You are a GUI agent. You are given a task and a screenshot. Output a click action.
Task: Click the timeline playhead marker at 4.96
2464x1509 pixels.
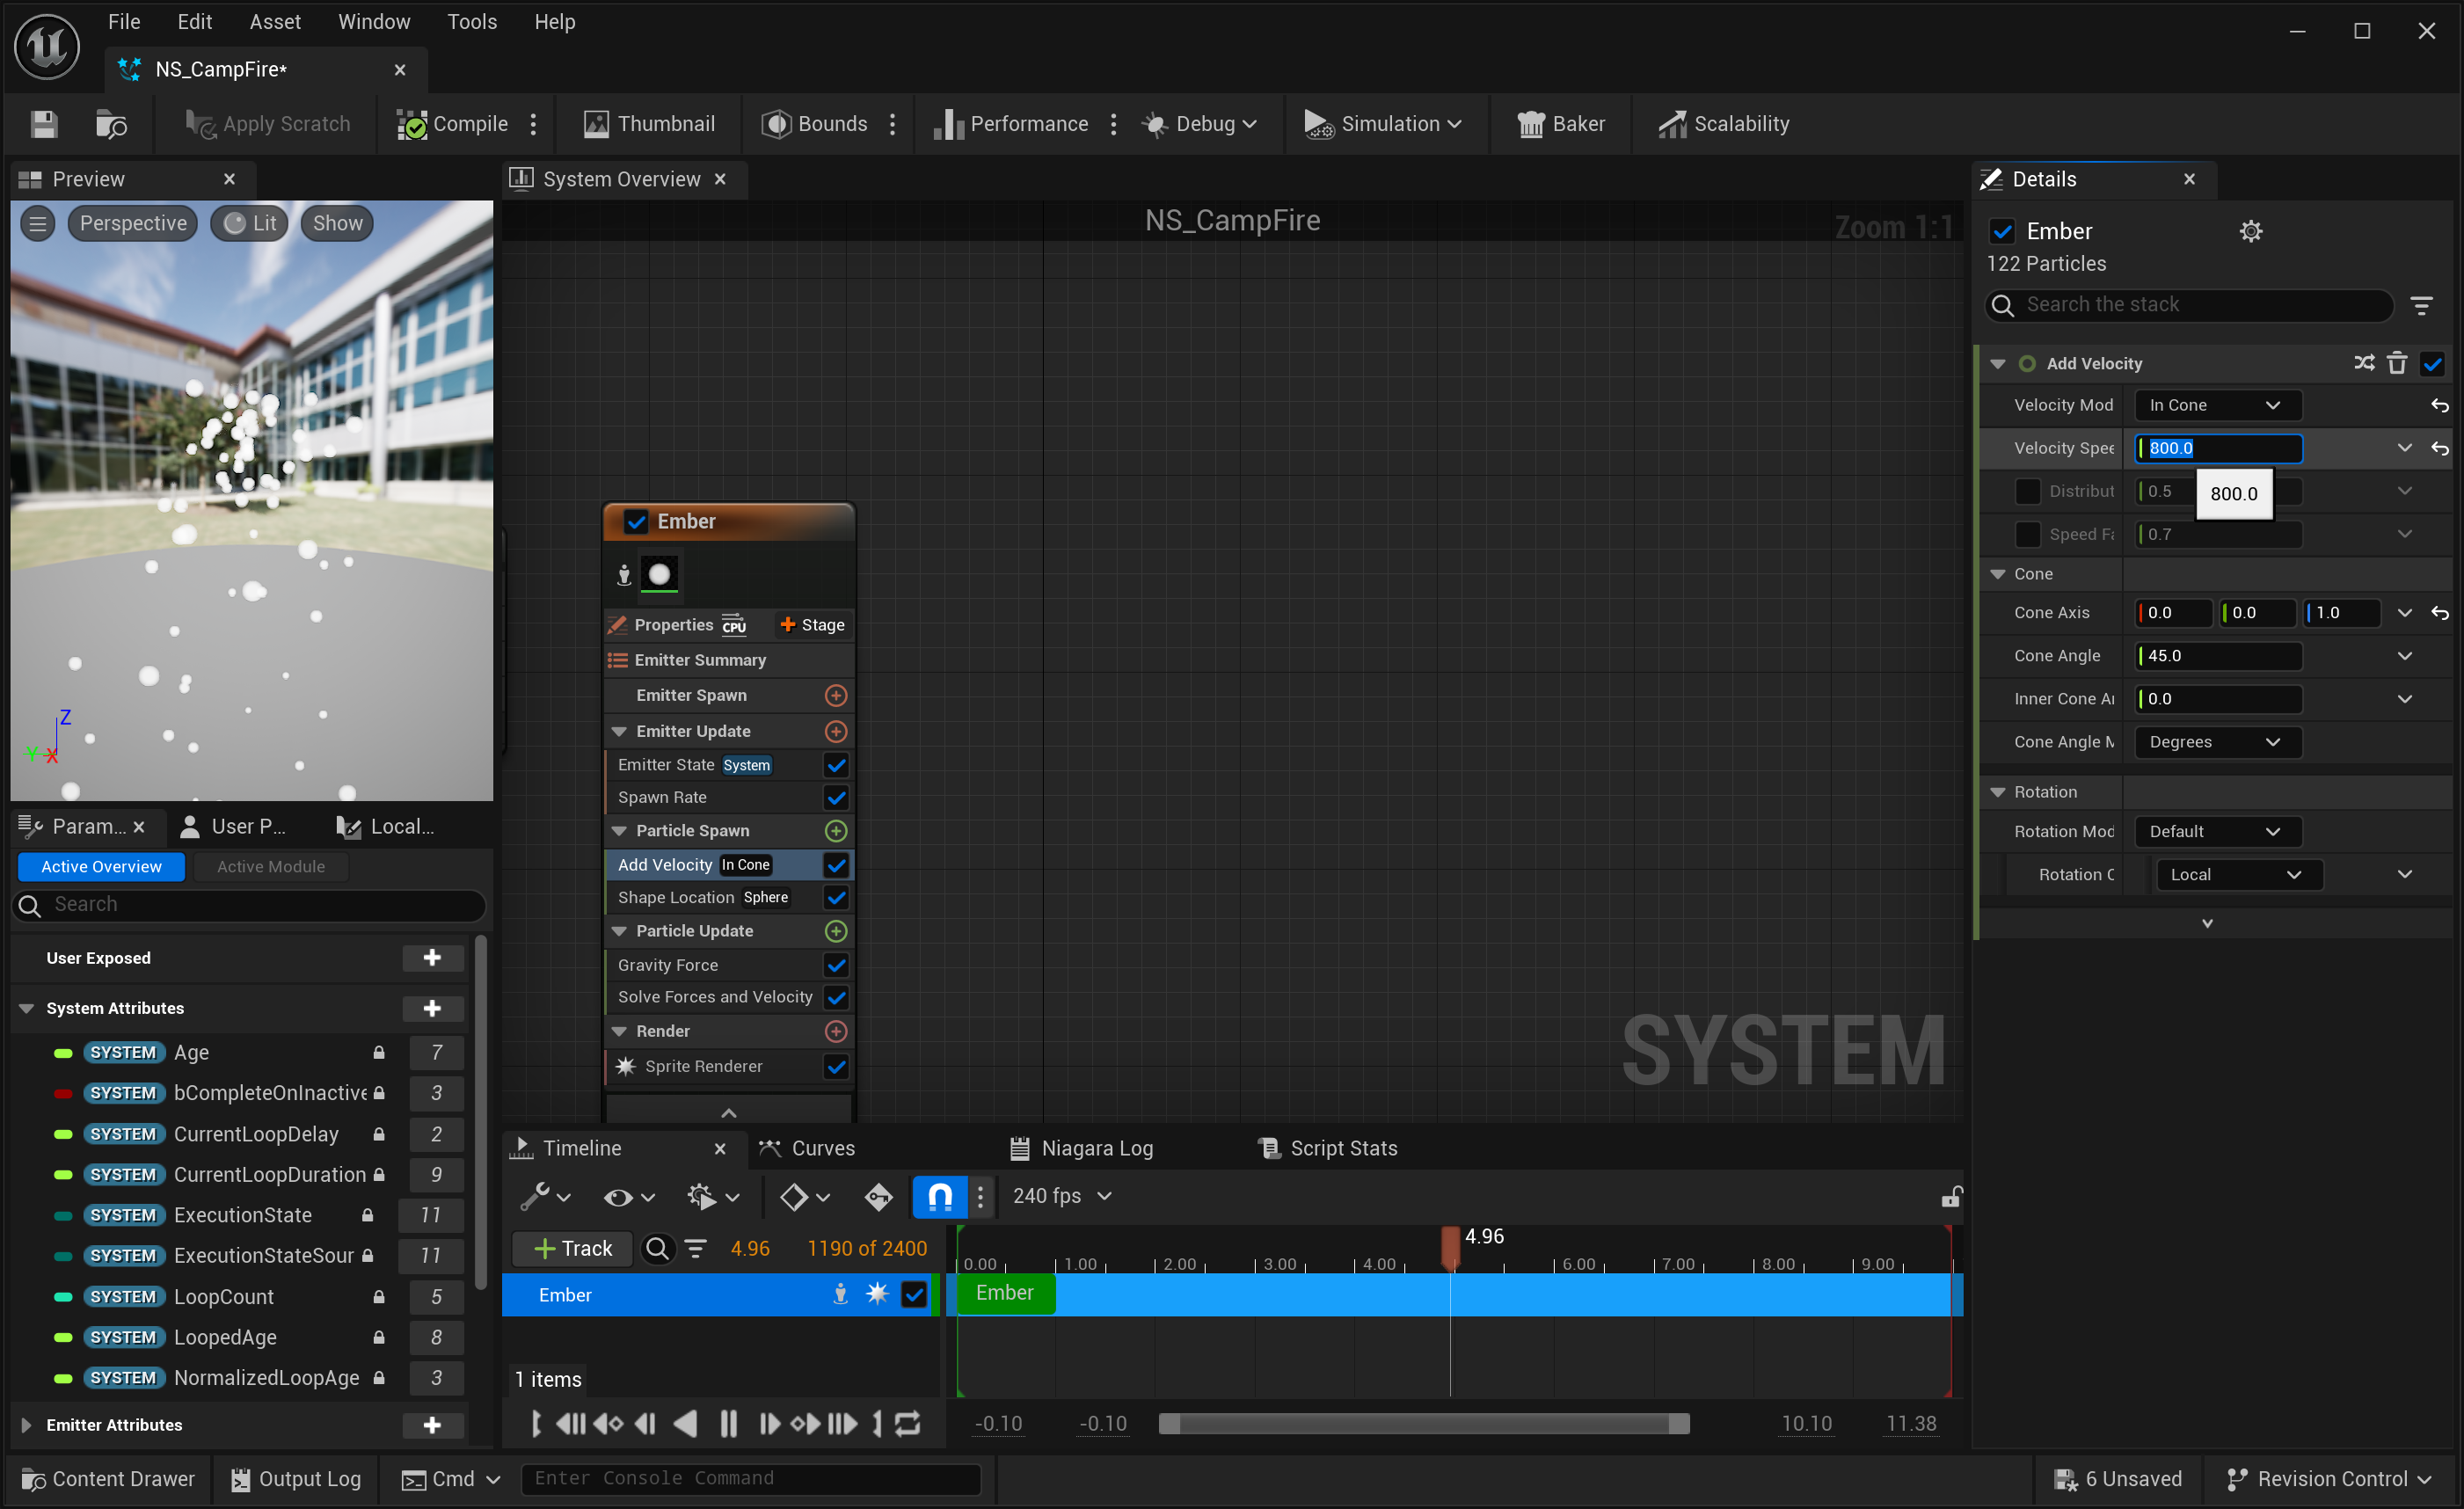pos(1450,1246)
